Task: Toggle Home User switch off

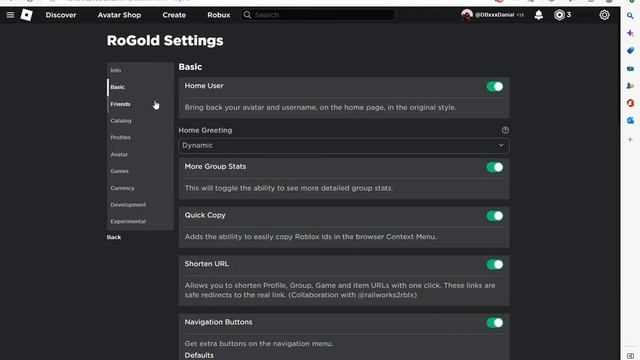Action: [x=495, y=87]
